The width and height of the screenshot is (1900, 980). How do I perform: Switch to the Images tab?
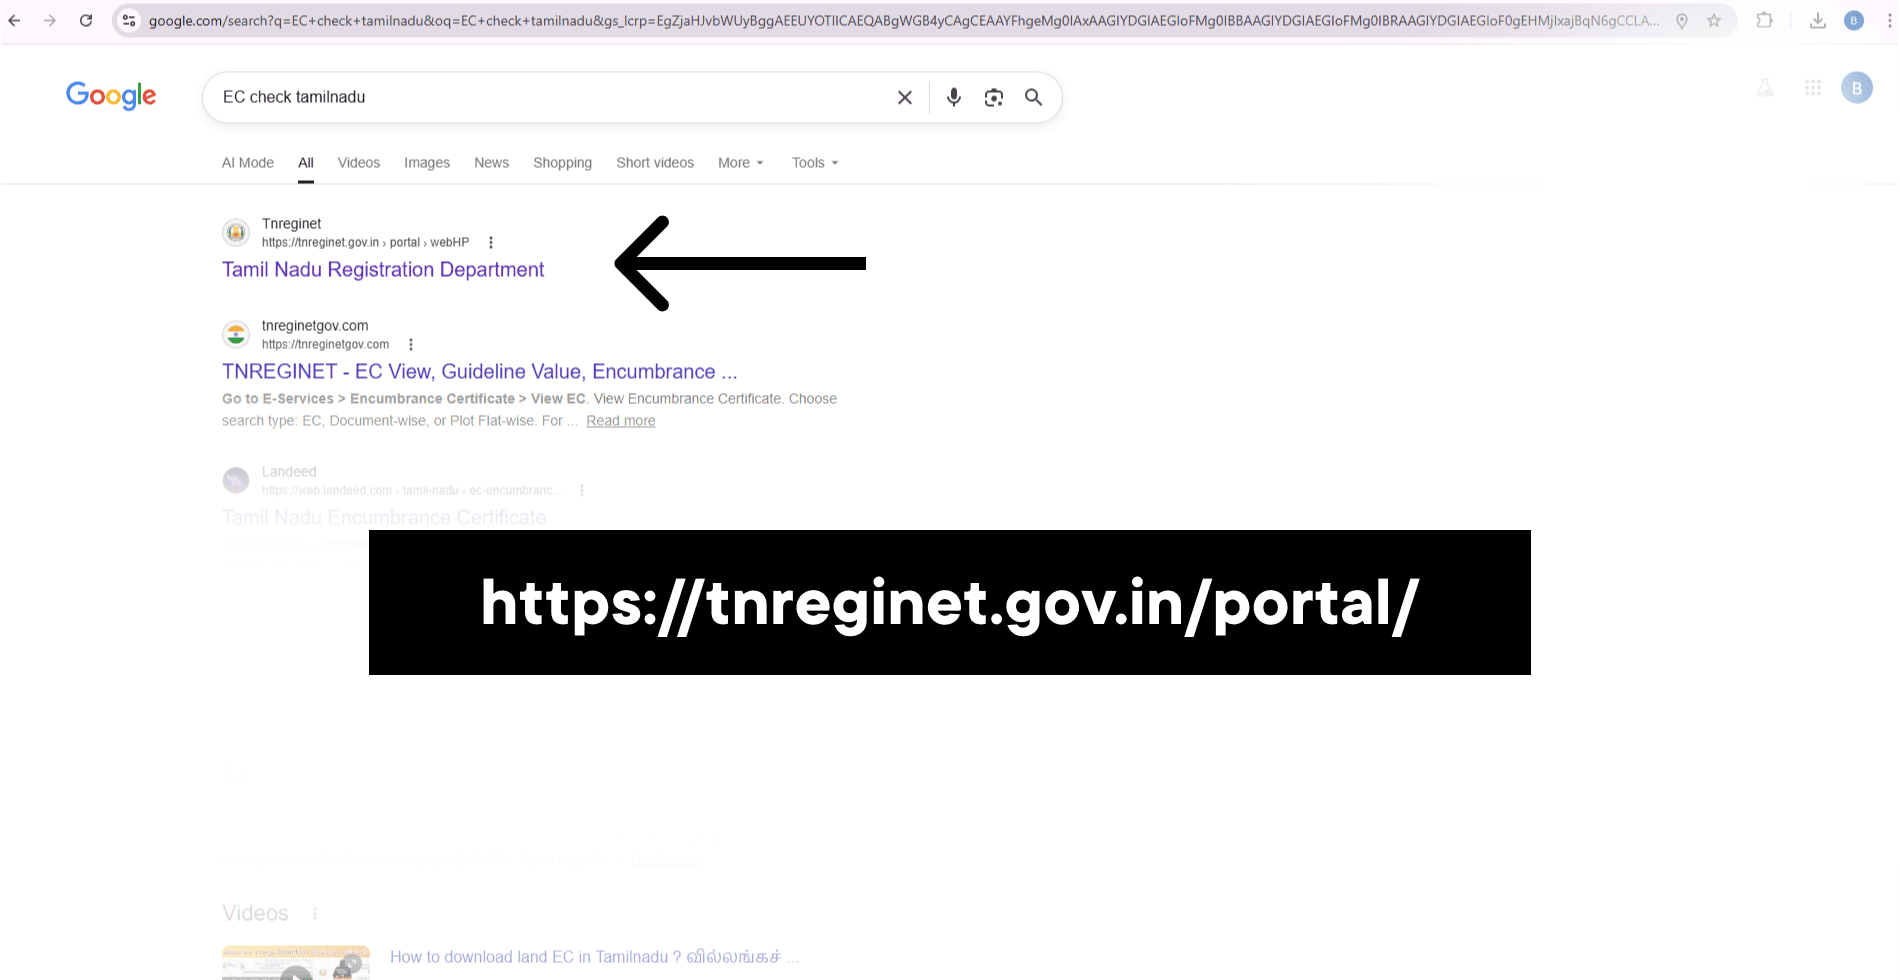point(426,163)
